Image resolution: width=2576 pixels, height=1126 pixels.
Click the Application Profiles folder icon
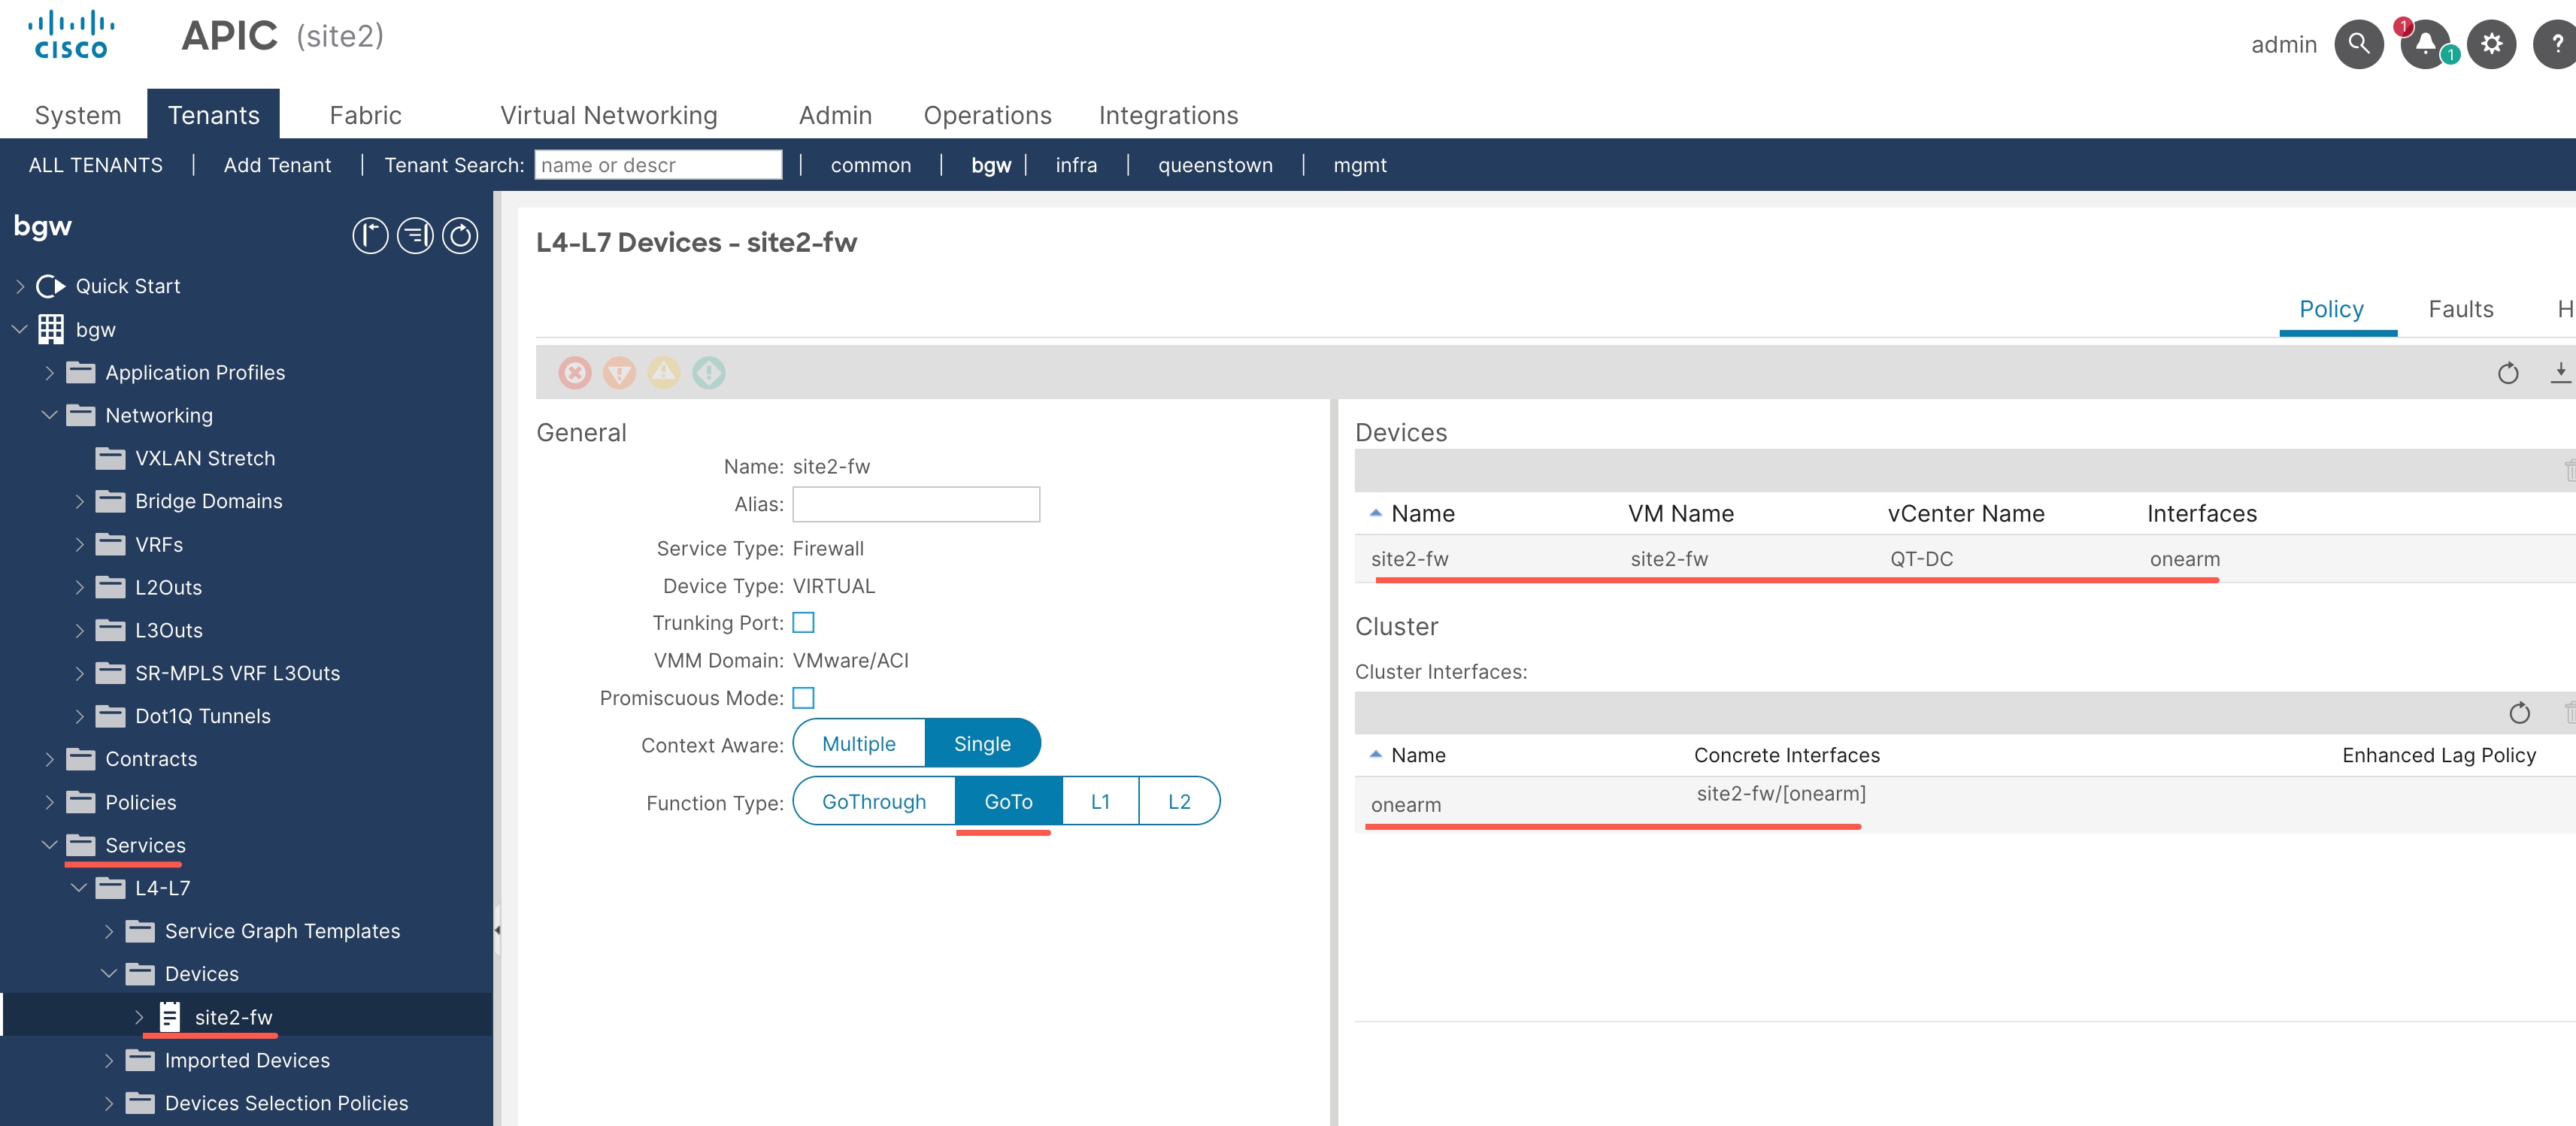click(80, 372)
